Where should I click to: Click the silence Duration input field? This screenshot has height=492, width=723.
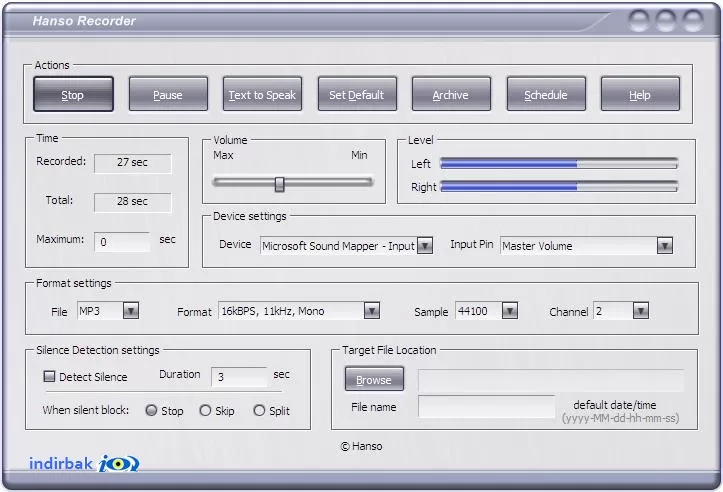point(239,376)
